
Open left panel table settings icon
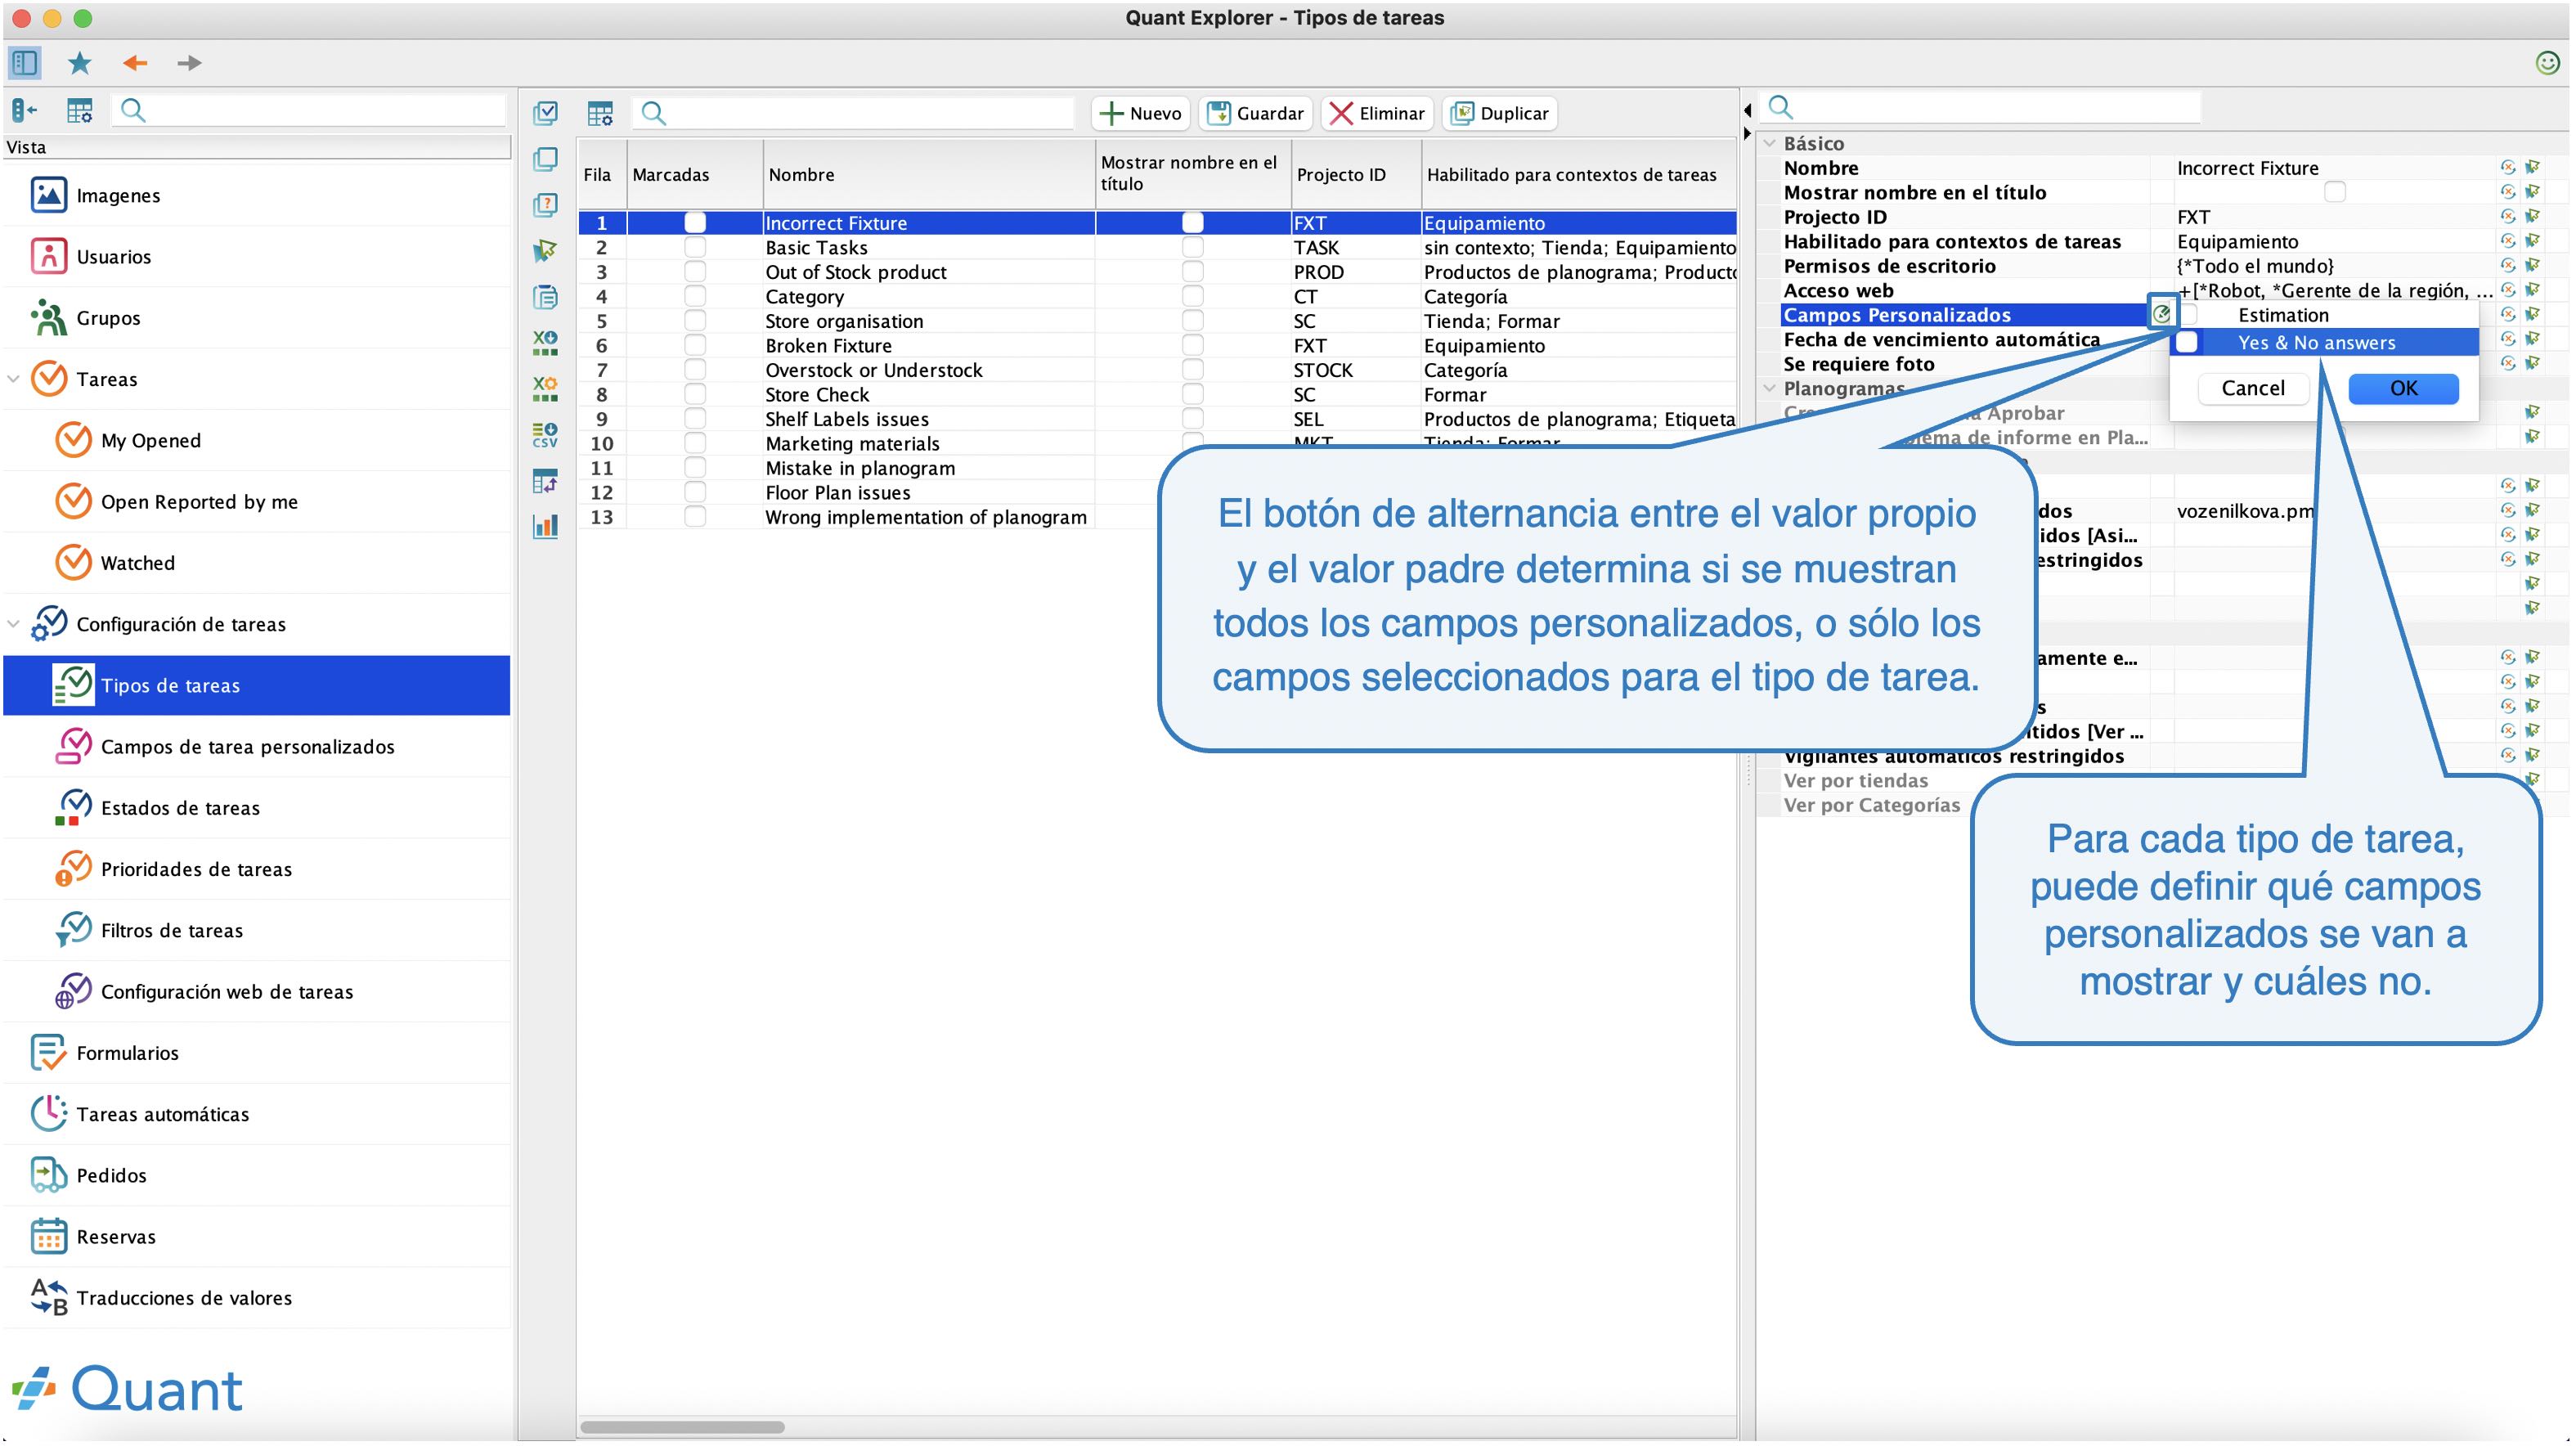pos(79,110)
